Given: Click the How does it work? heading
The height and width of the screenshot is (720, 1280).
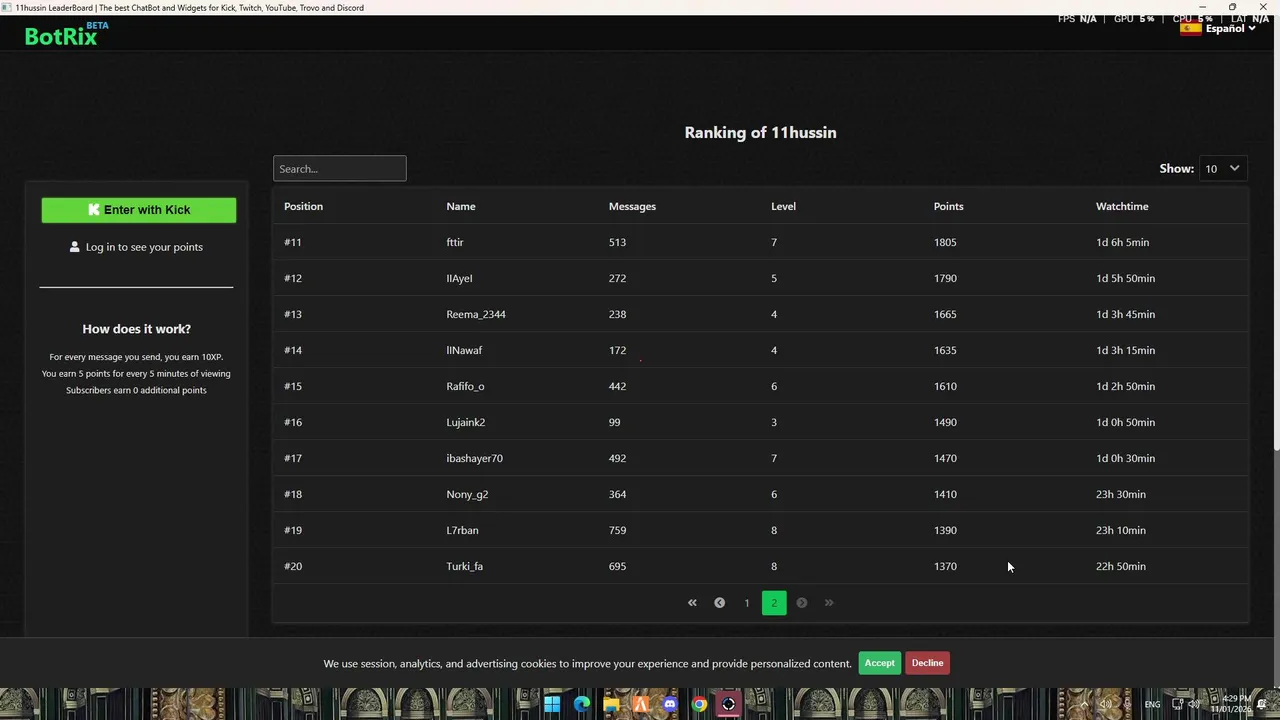Looking at the screenshot, I should (x=136, y=329).
